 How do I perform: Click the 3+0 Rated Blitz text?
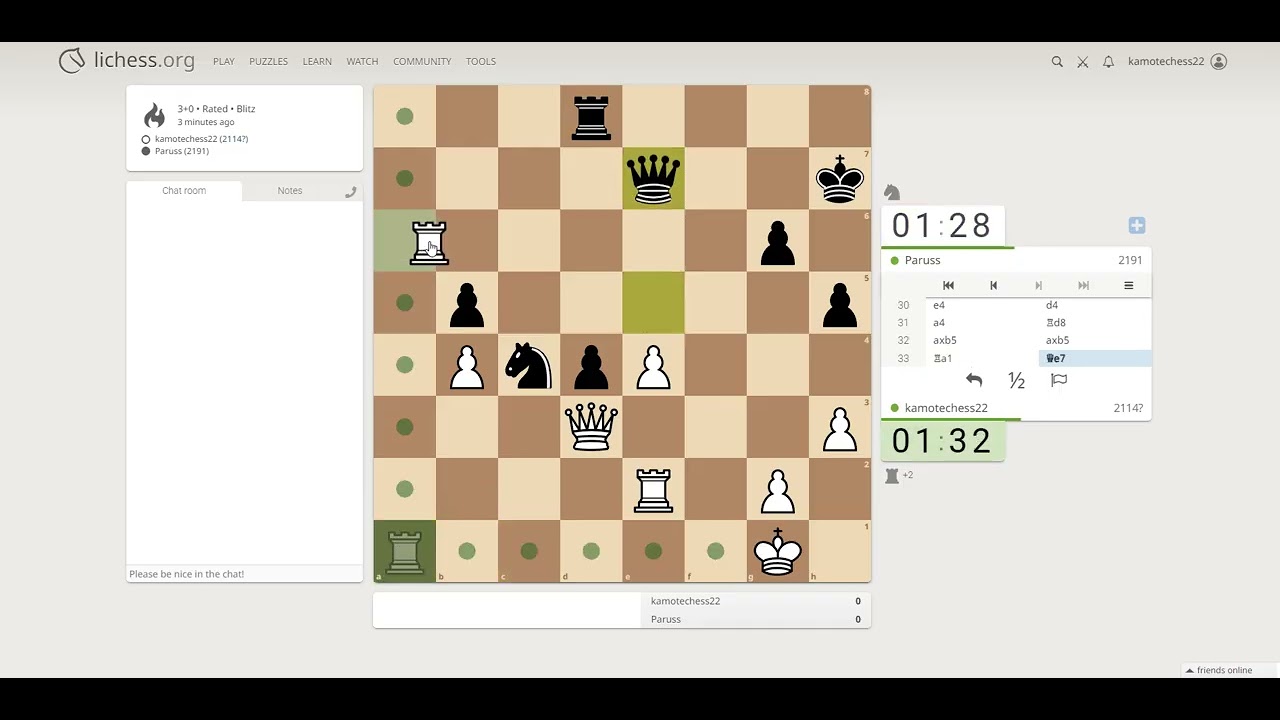pyautogui.click(x=216, y=109)
